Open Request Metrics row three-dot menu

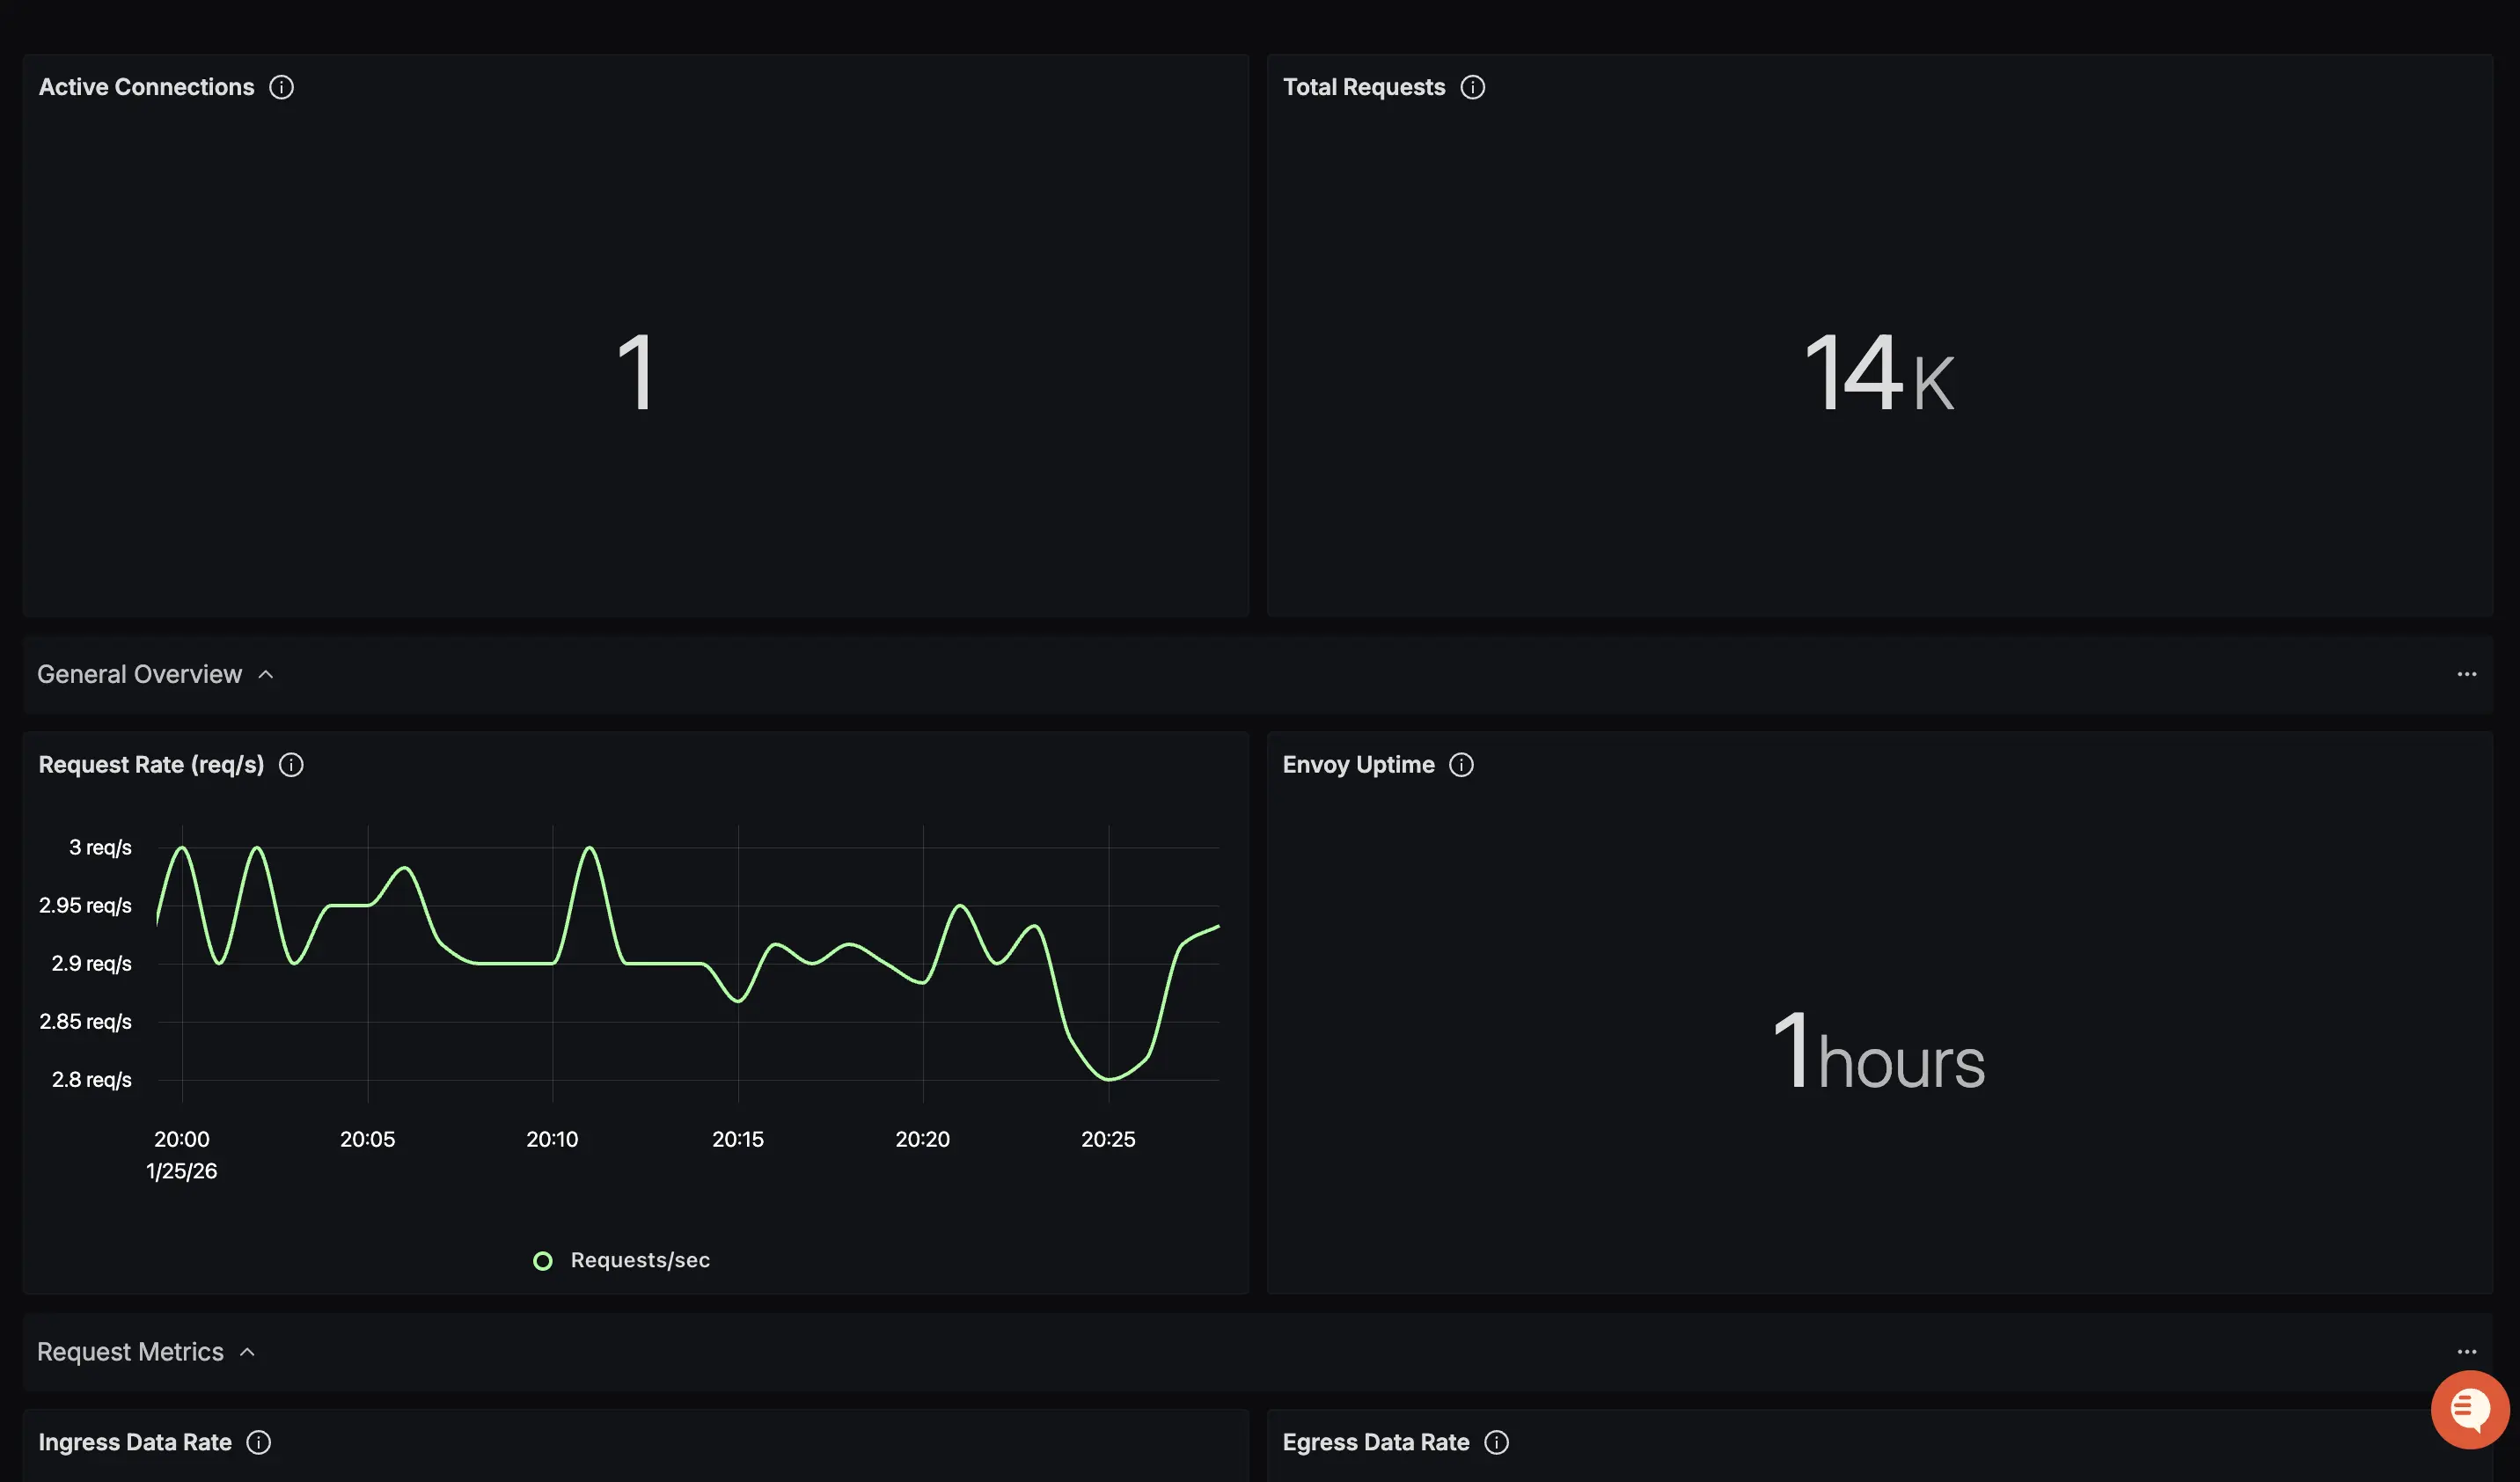[x=2466, y=1352]
